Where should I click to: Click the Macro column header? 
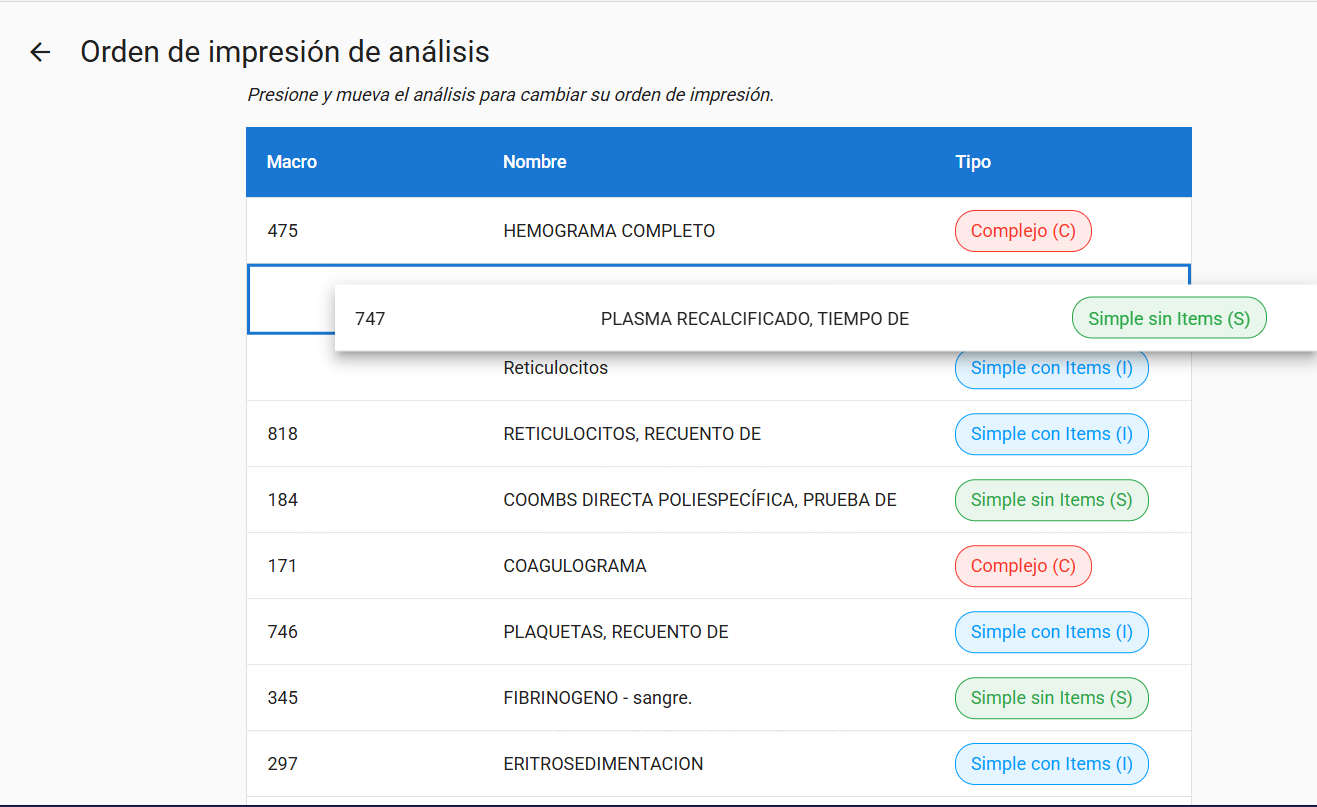click(x=292, y=162)
